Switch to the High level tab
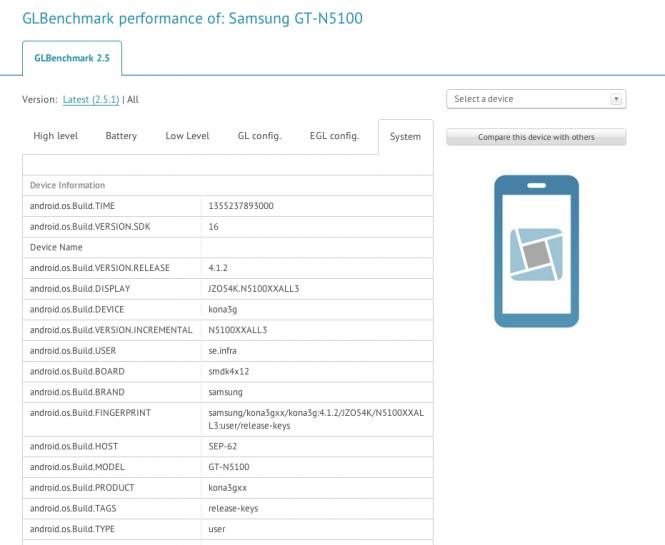 pos(57,136)
